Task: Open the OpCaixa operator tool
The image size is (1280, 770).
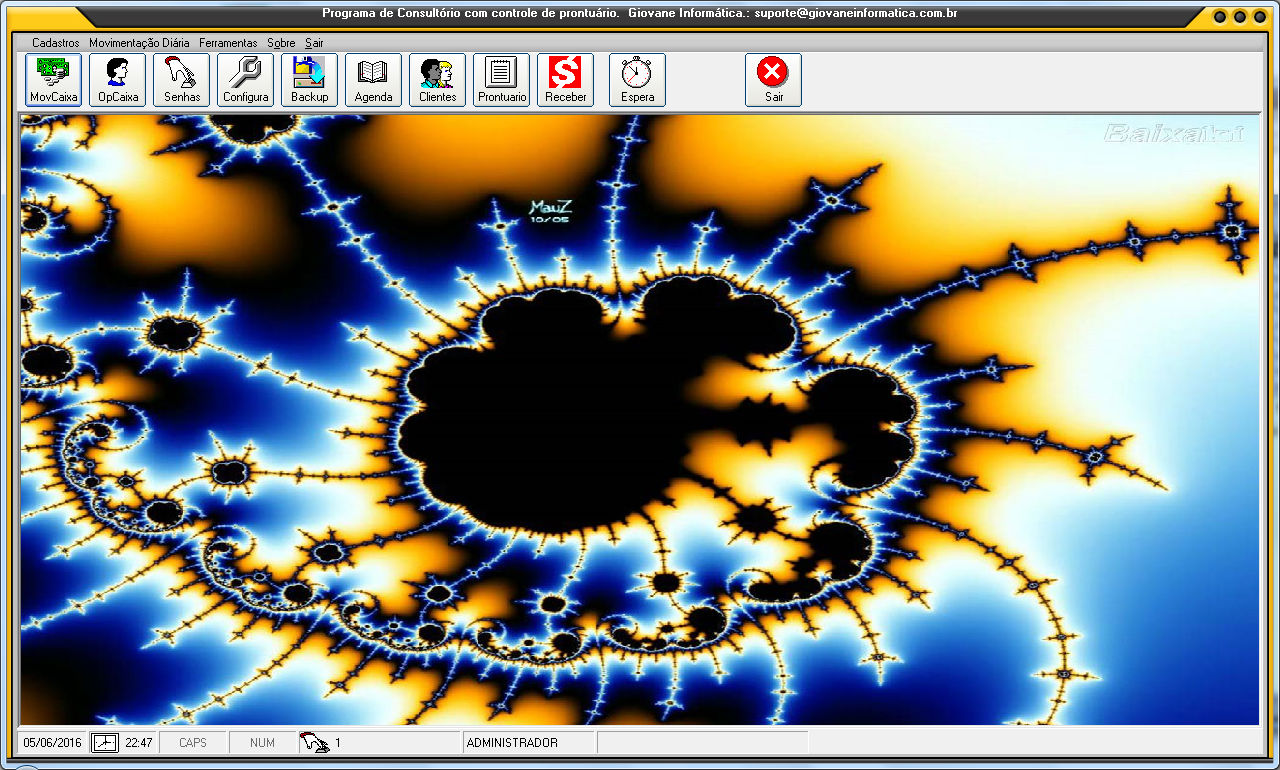Action: point(118,80)
